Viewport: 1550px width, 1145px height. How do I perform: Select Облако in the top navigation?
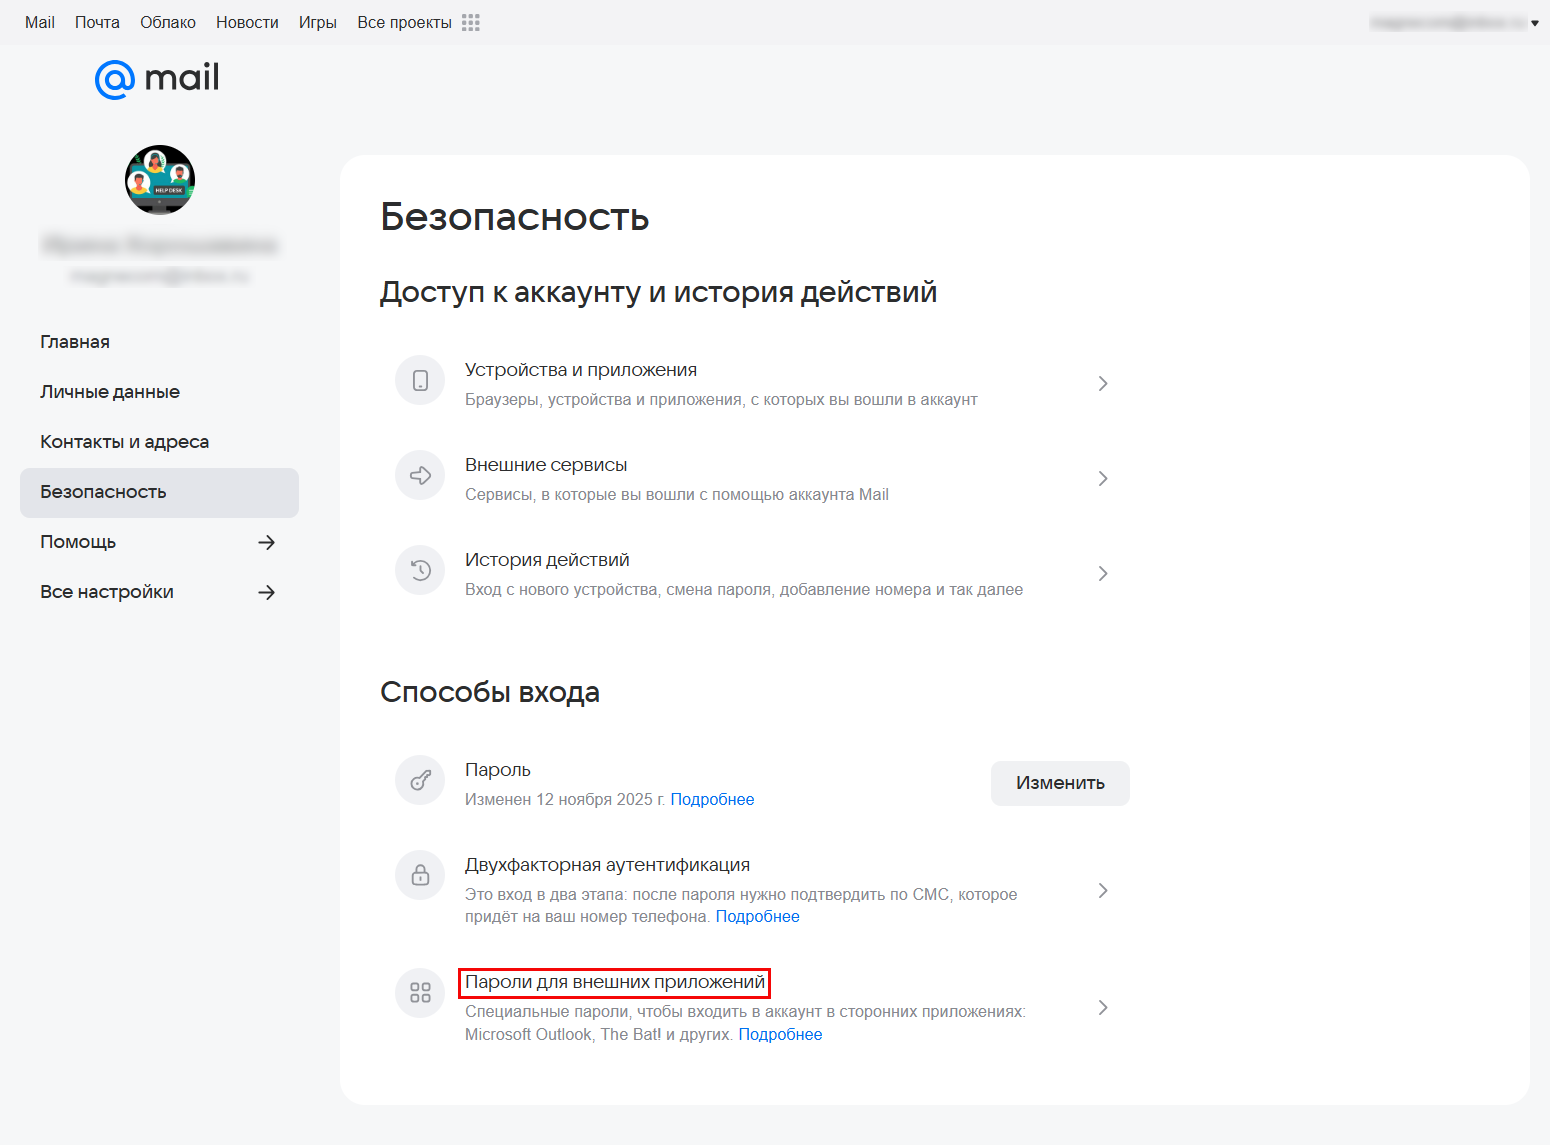168,22
